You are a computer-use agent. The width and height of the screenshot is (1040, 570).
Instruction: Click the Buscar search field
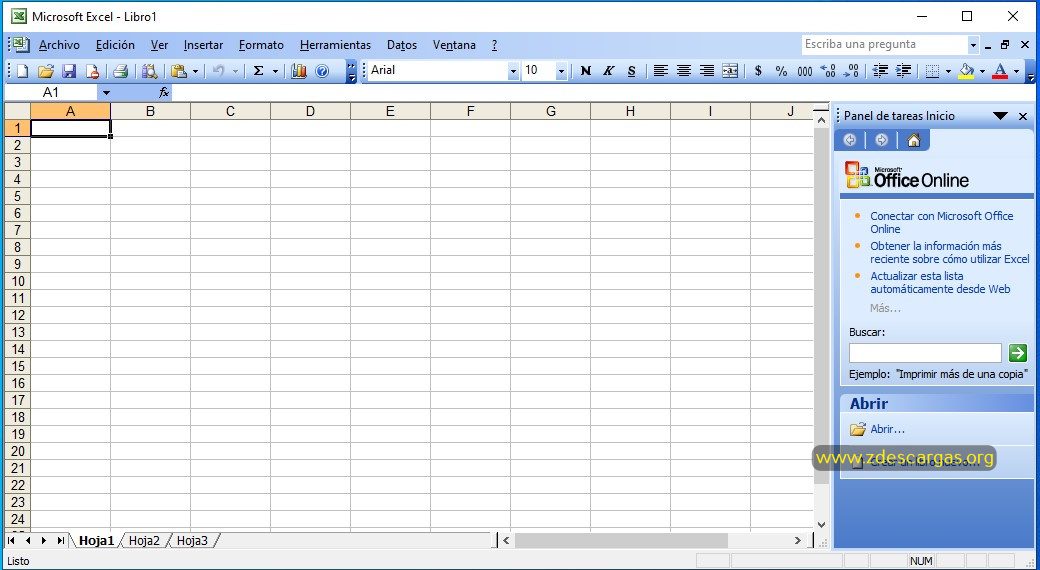[925, 353]
